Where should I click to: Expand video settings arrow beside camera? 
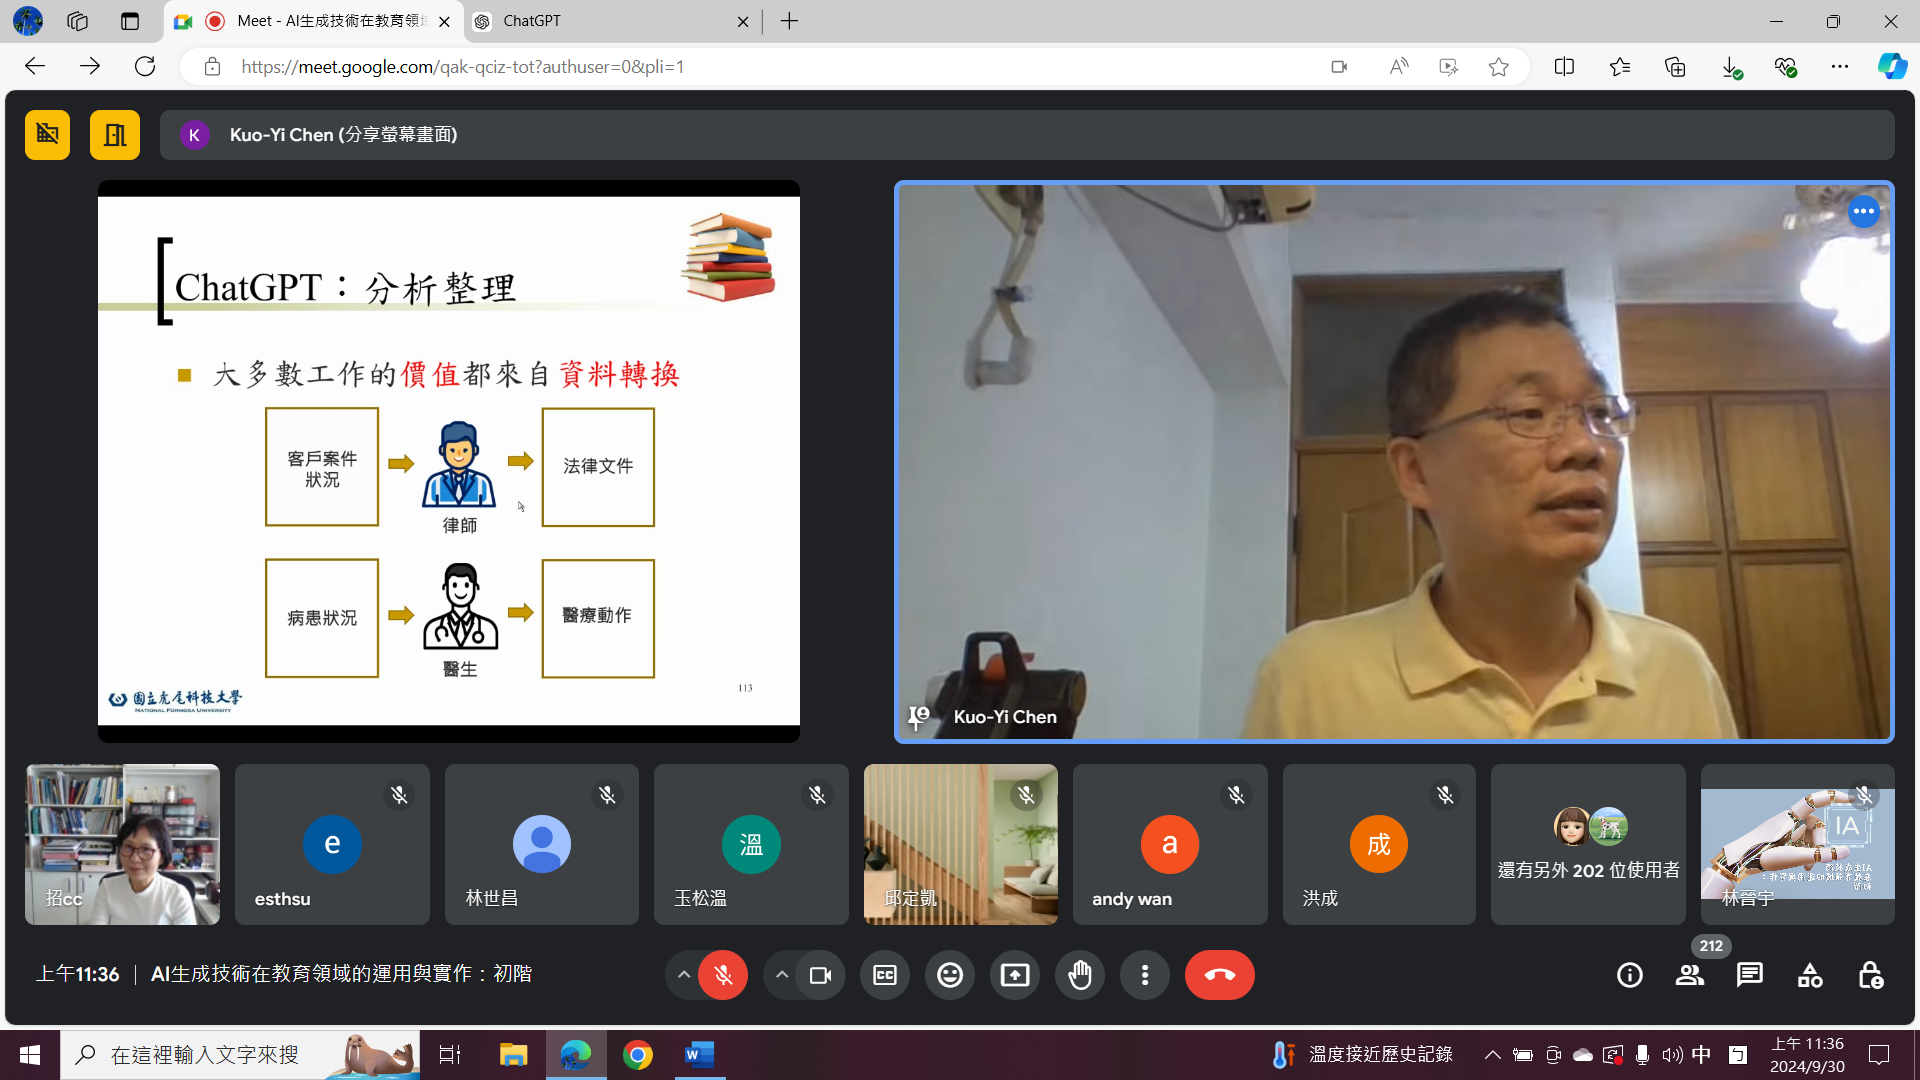pos(782,975)
